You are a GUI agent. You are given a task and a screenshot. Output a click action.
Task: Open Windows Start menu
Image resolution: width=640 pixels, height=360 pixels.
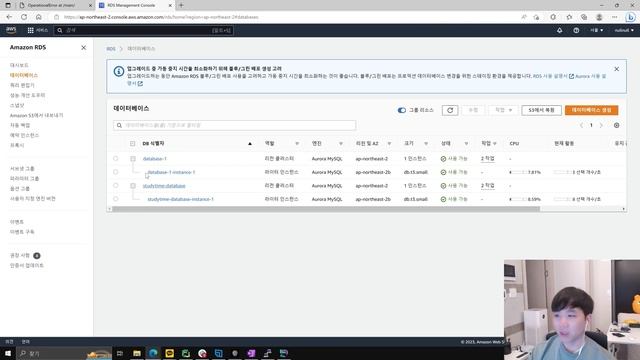coord(8,353)
